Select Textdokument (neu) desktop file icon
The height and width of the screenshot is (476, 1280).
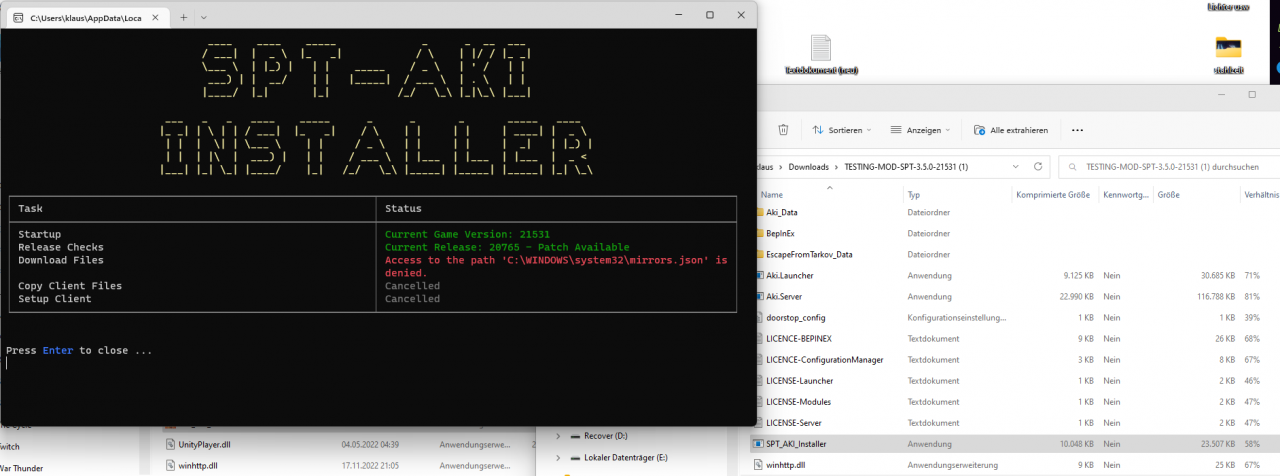[821, 47]
